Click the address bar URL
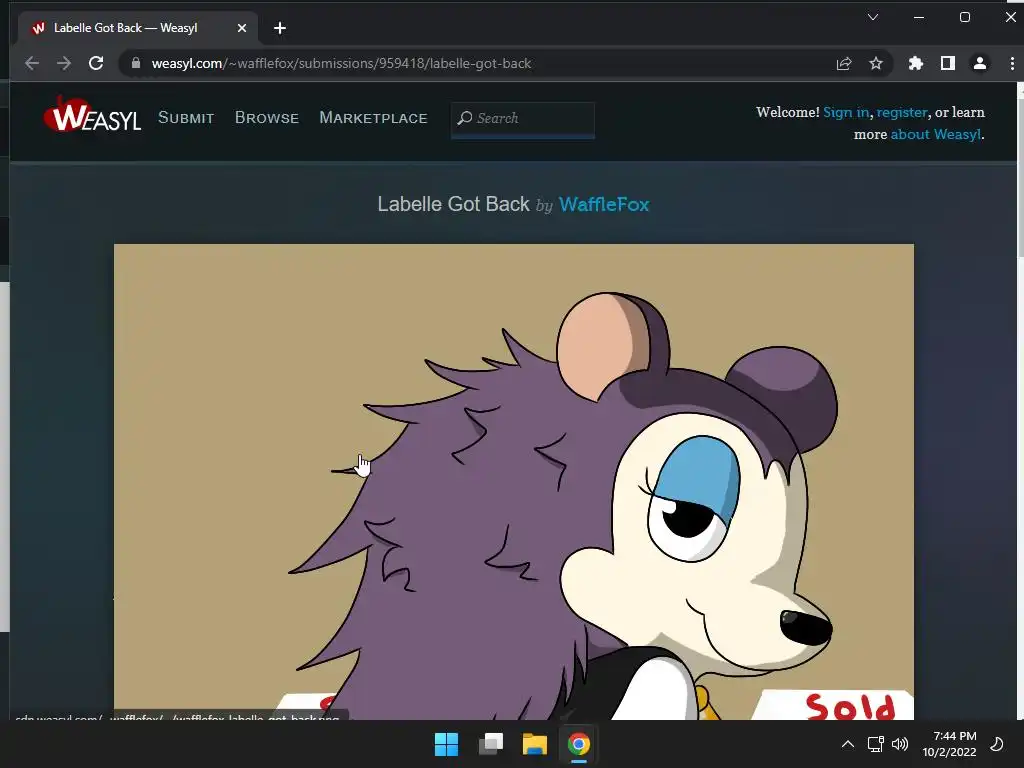This screenshot has height=768, width=1024. tap(342, 63)
